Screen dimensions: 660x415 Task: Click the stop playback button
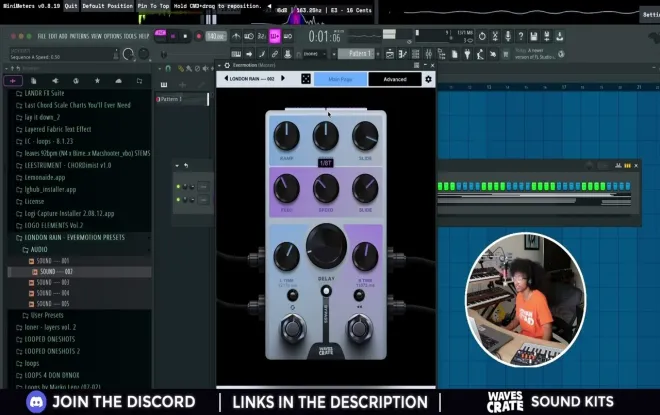[x=185, y=37]
